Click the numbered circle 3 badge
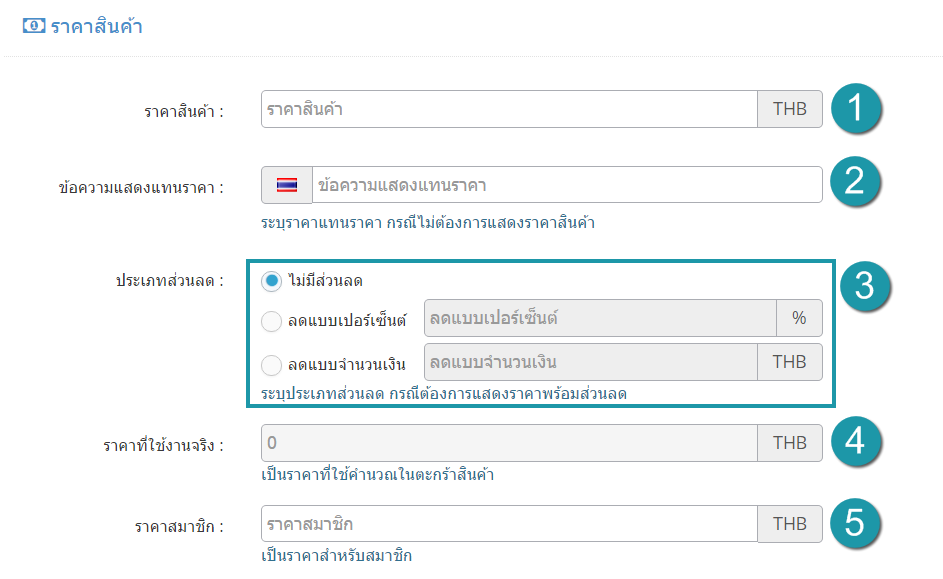 pyautogui.click(x=865, y=286)
